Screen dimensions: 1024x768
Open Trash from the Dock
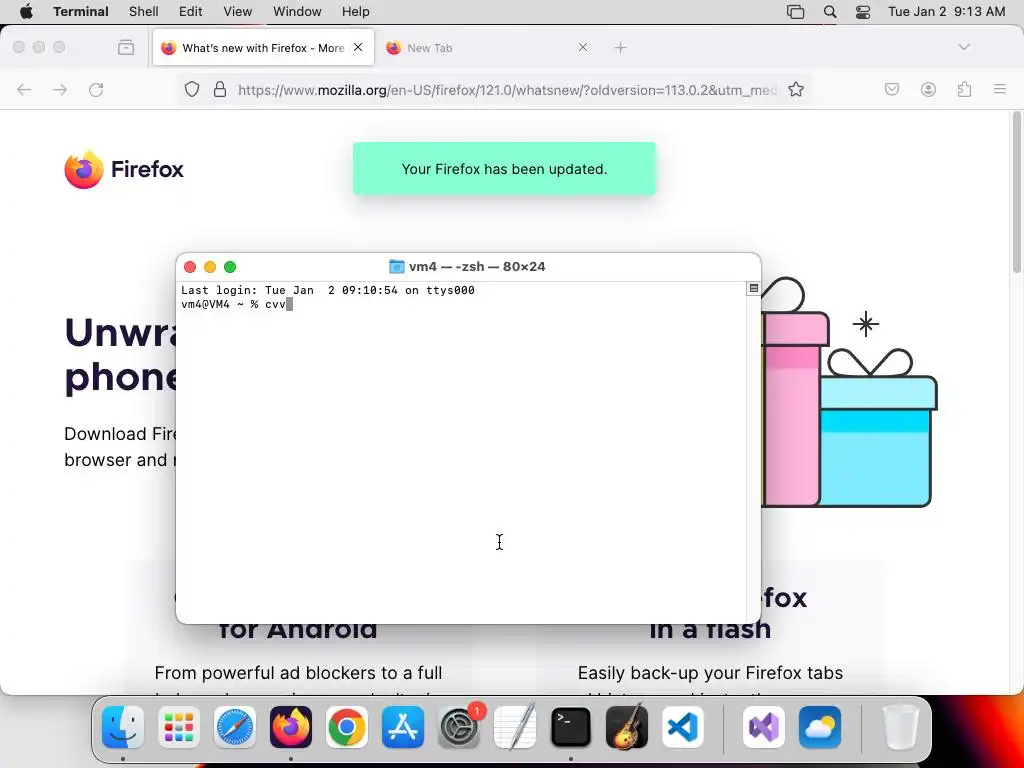click(901, 727)
